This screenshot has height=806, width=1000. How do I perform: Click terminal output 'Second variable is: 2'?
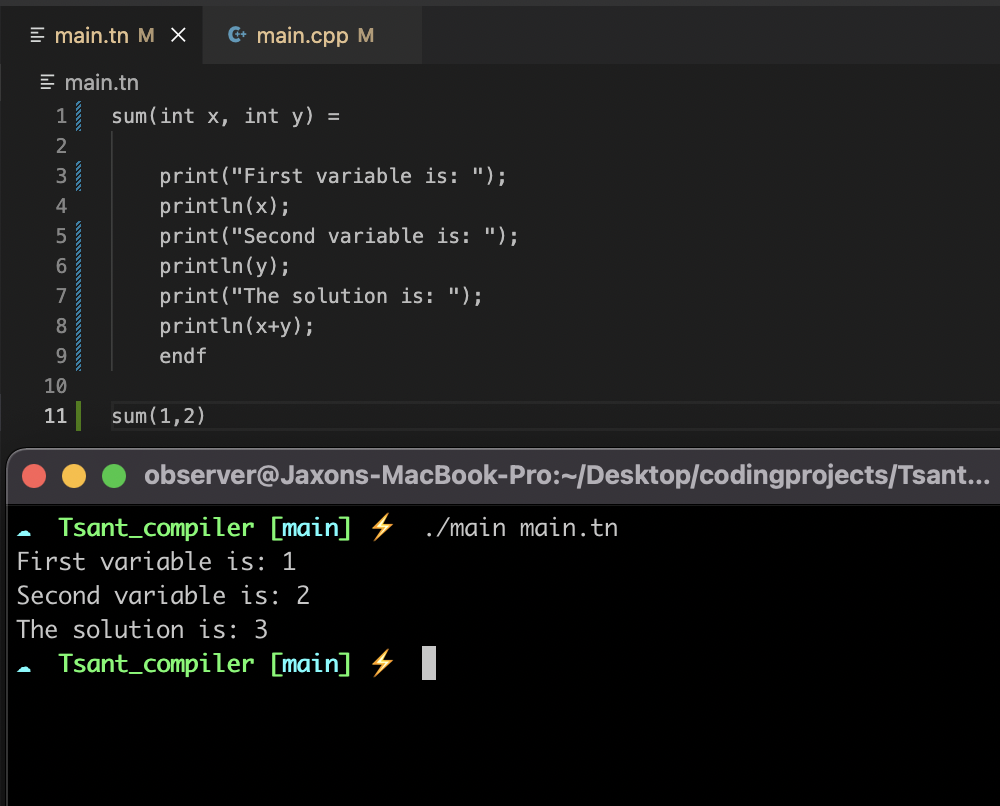(x=163, y=596)
